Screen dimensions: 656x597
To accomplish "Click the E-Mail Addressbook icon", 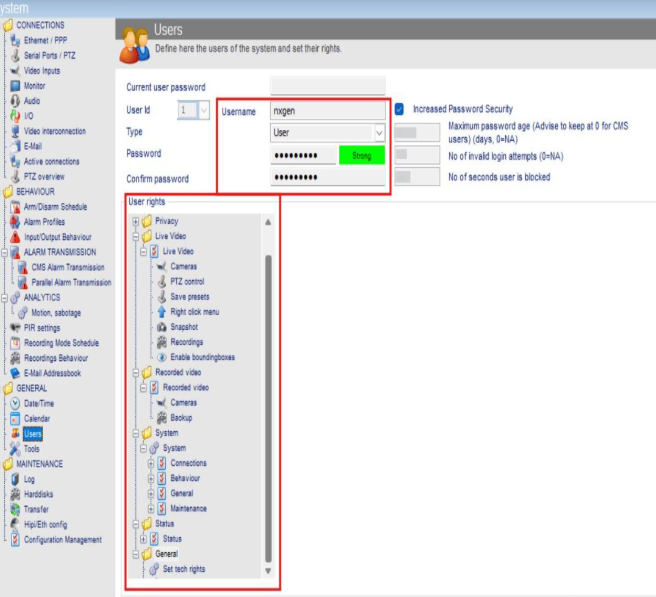I will 15,373.
